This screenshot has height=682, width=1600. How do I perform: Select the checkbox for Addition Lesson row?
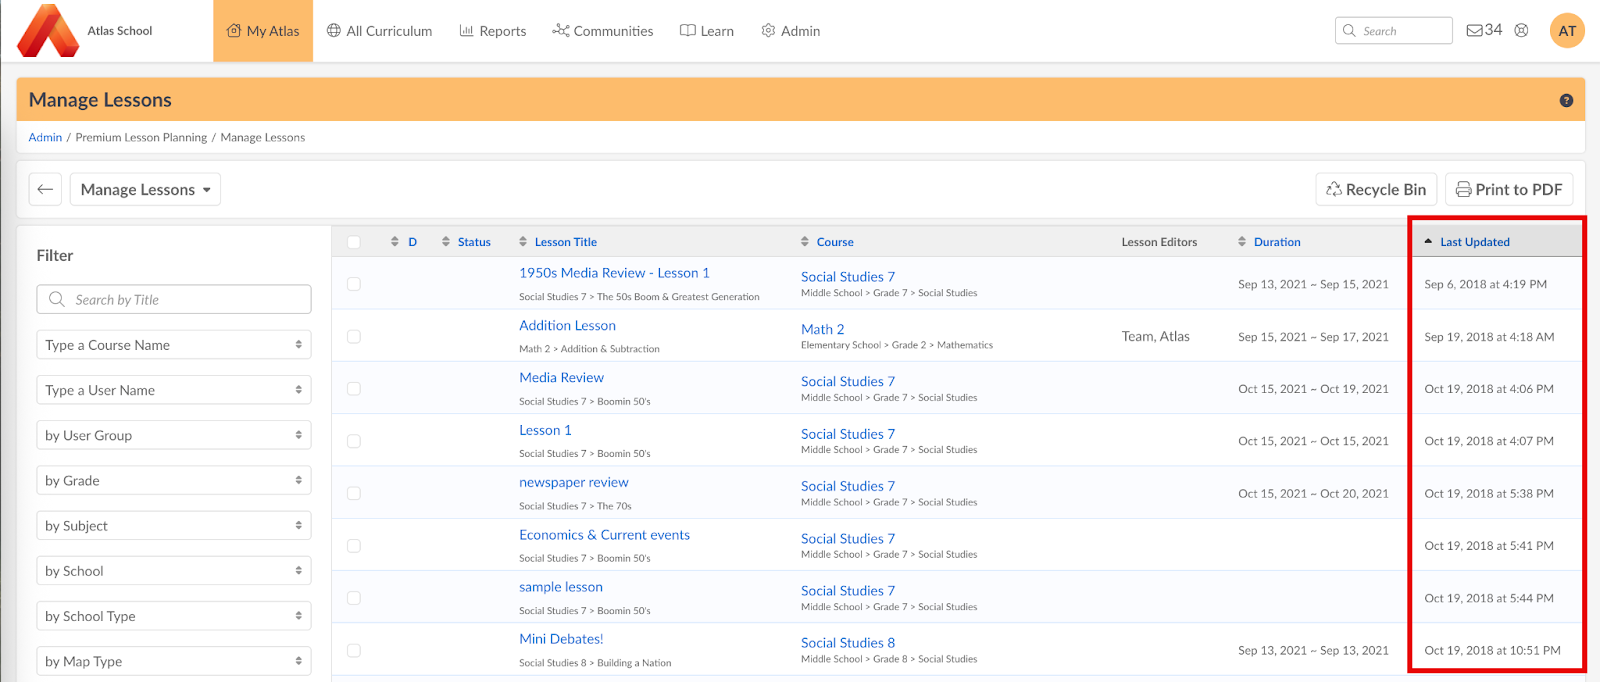point(354,337)
